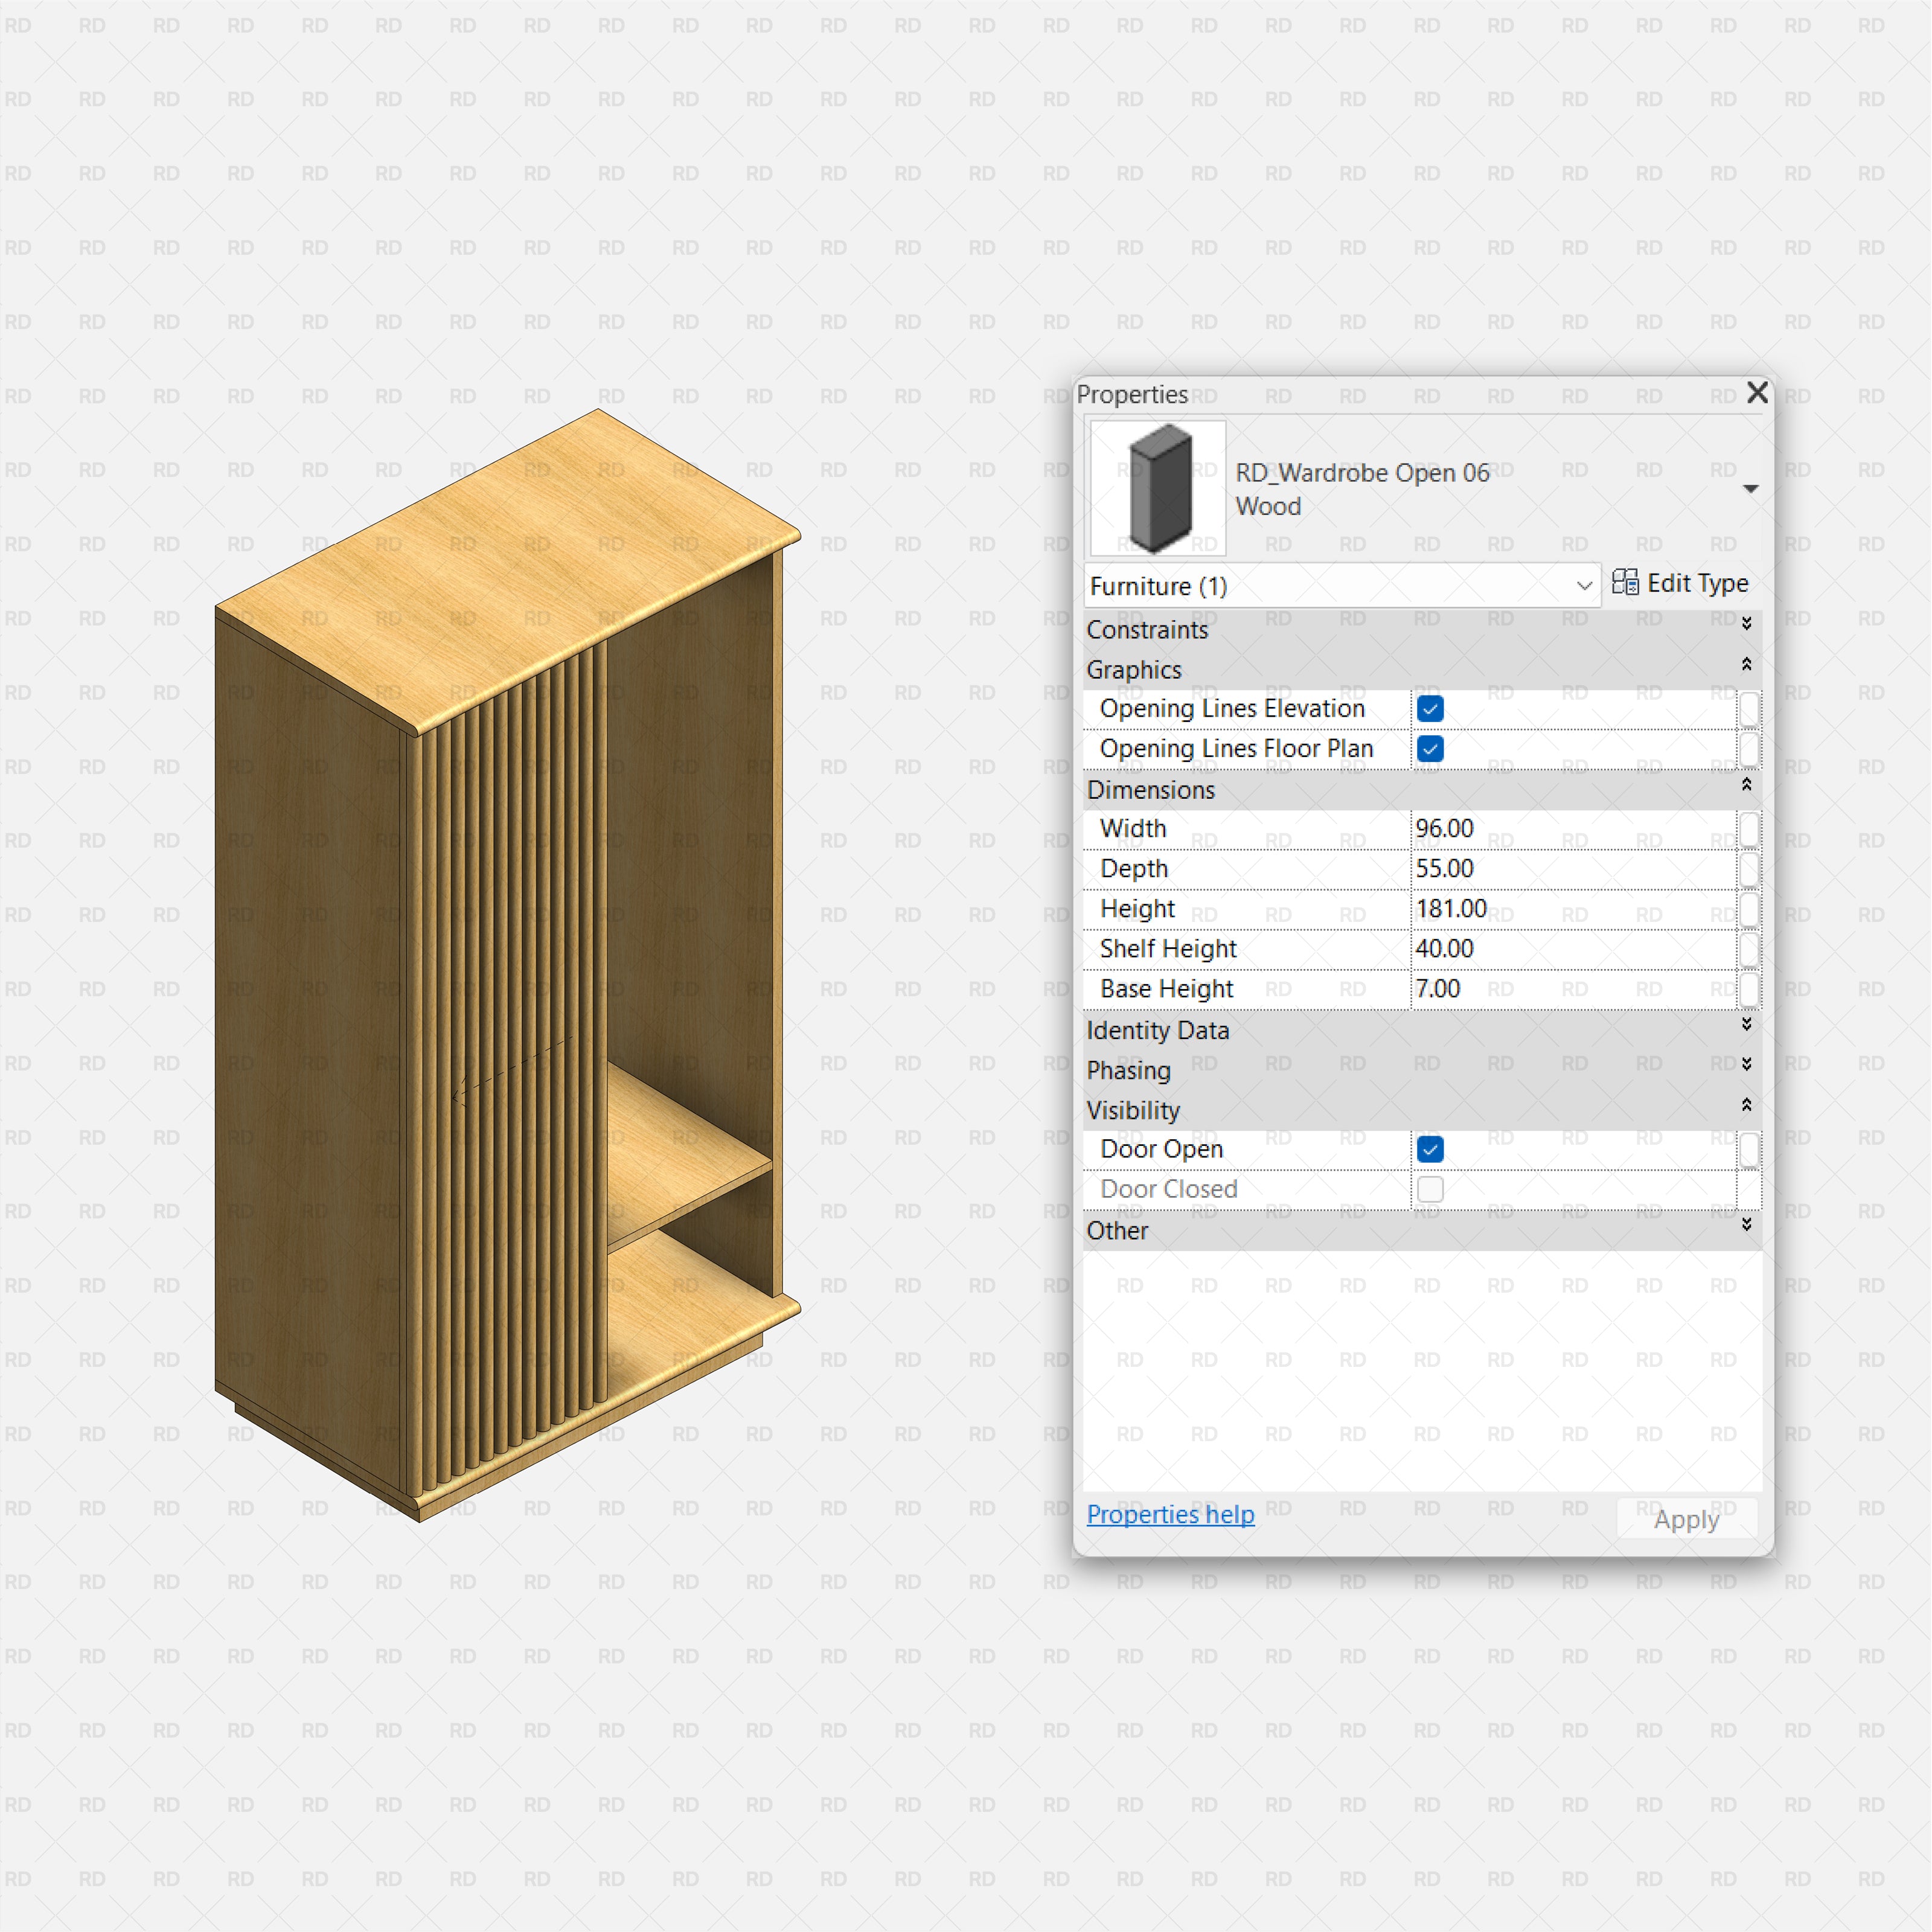
Task: Click the associate button next to Shelf Height
Action: 1749,949
